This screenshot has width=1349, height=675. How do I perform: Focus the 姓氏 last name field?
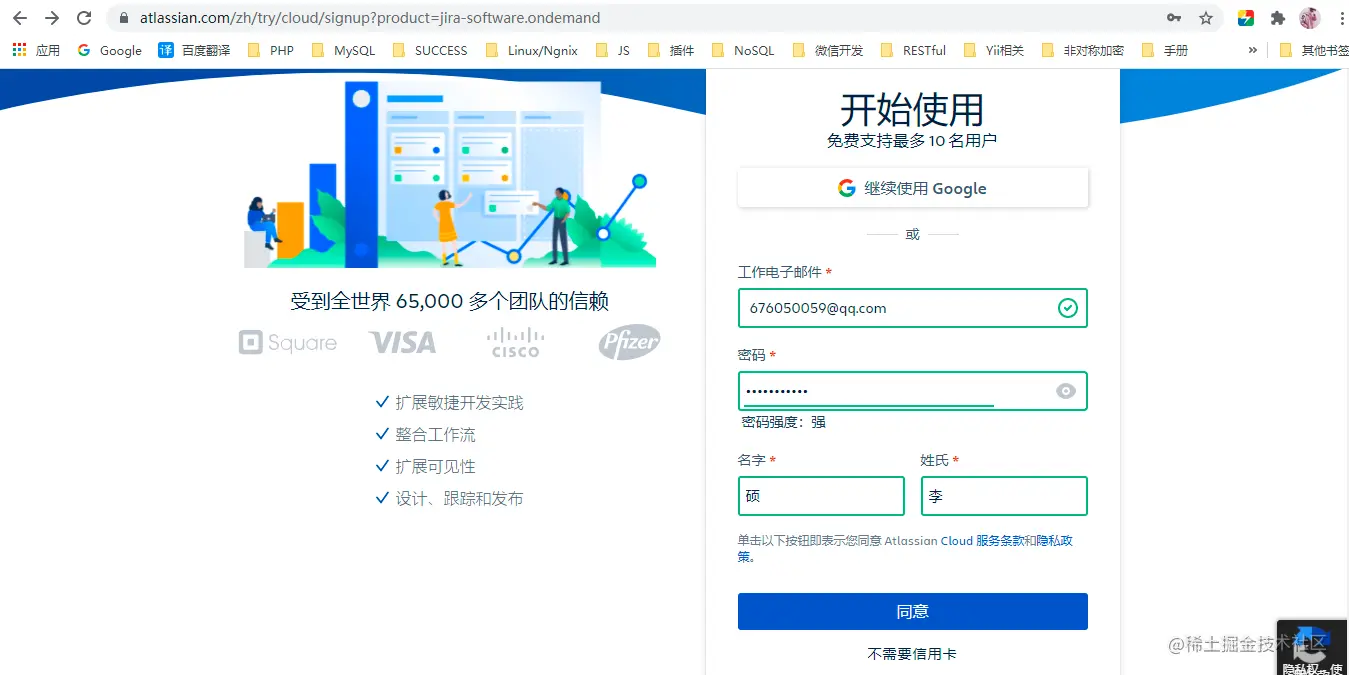tap(1004, 496)
